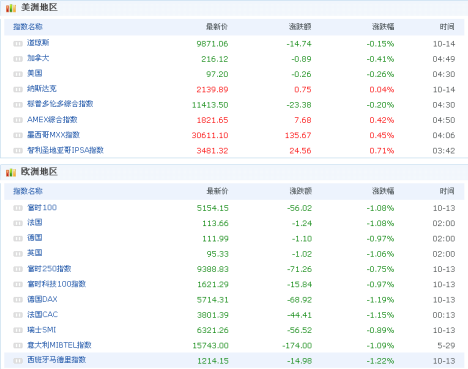Click the small icon beside 纳斯达克
The height and width of the screenshot is (369, 468).
(x=18, y=89)
